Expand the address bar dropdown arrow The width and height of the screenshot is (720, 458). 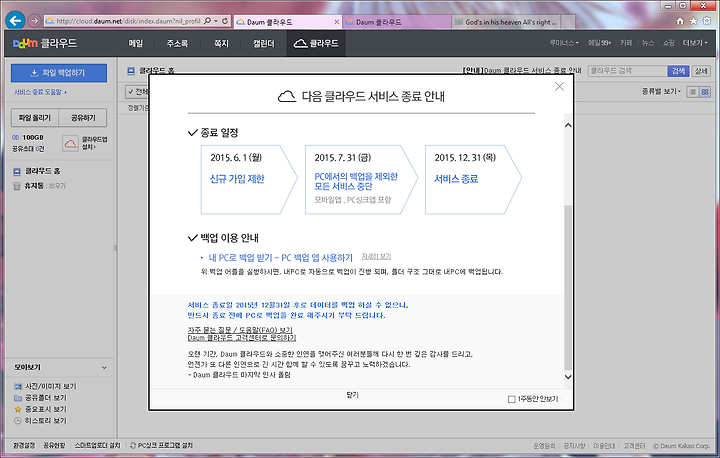pos(216,21)
